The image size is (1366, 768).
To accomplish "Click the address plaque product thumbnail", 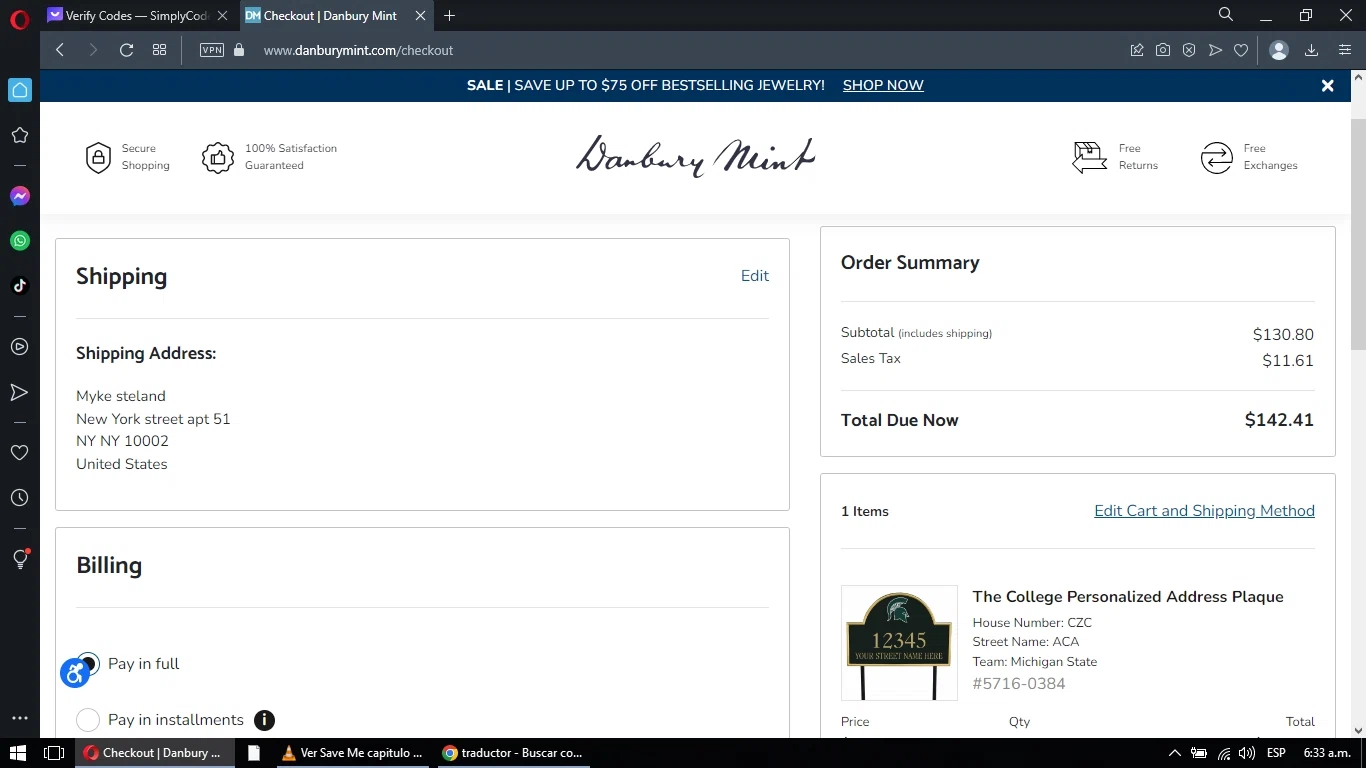I will [899, 643].
